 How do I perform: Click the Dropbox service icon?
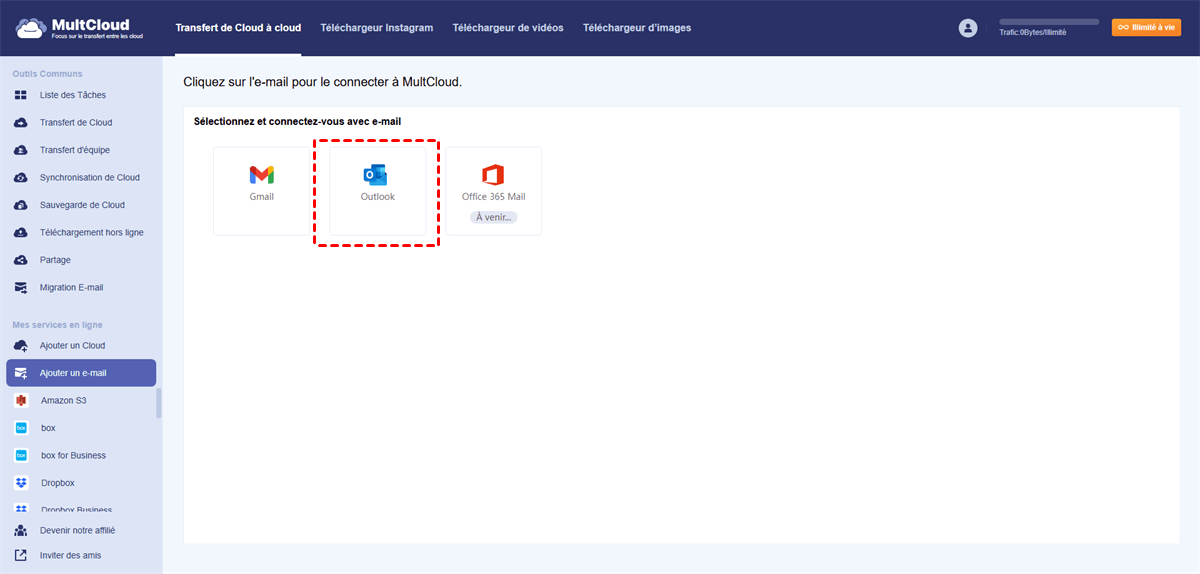[x=21, y=483]
